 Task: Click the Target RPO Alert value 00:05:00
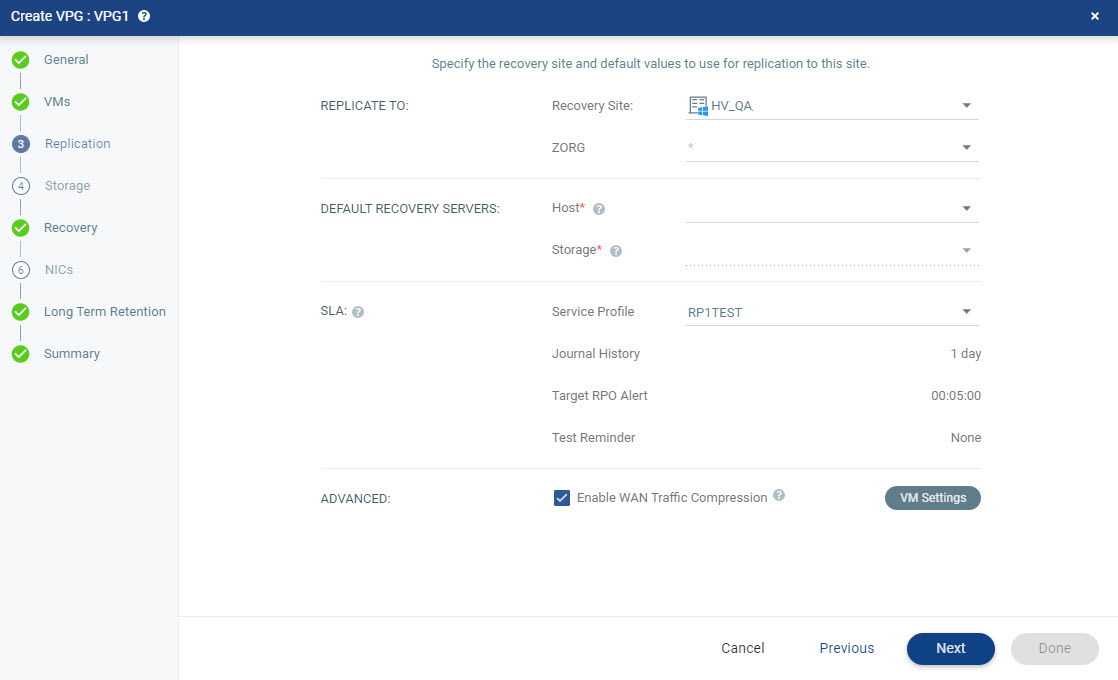tap(956, 396)
